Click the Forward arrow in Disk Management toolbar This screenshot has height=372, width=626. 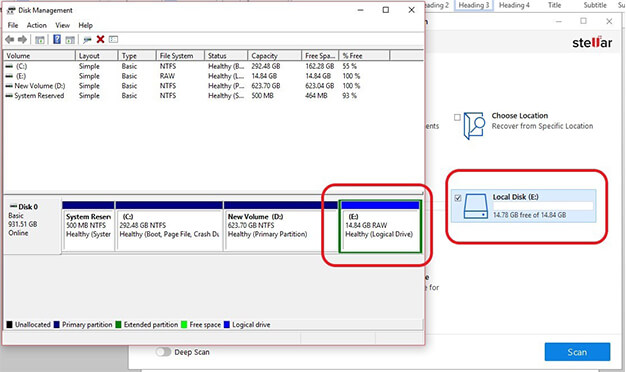point(22,40)
